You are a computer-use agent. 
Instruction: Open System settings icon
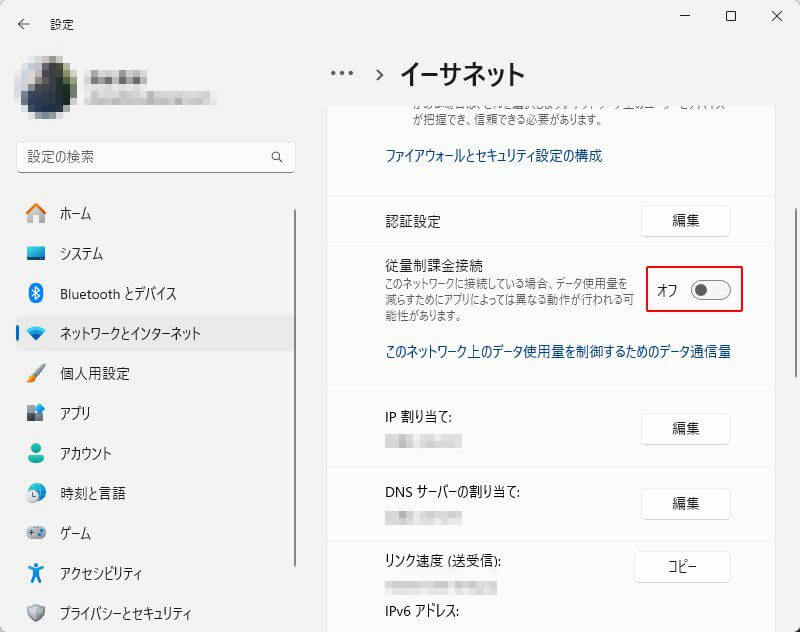pos(36,253)
